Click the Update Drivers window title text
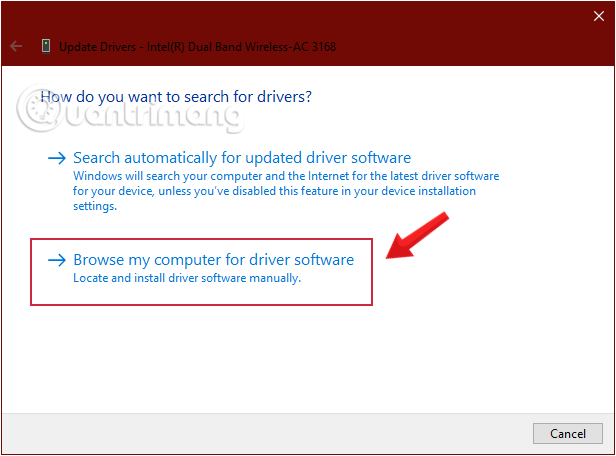Screen dimensions: 616x456 coord(100,46)
